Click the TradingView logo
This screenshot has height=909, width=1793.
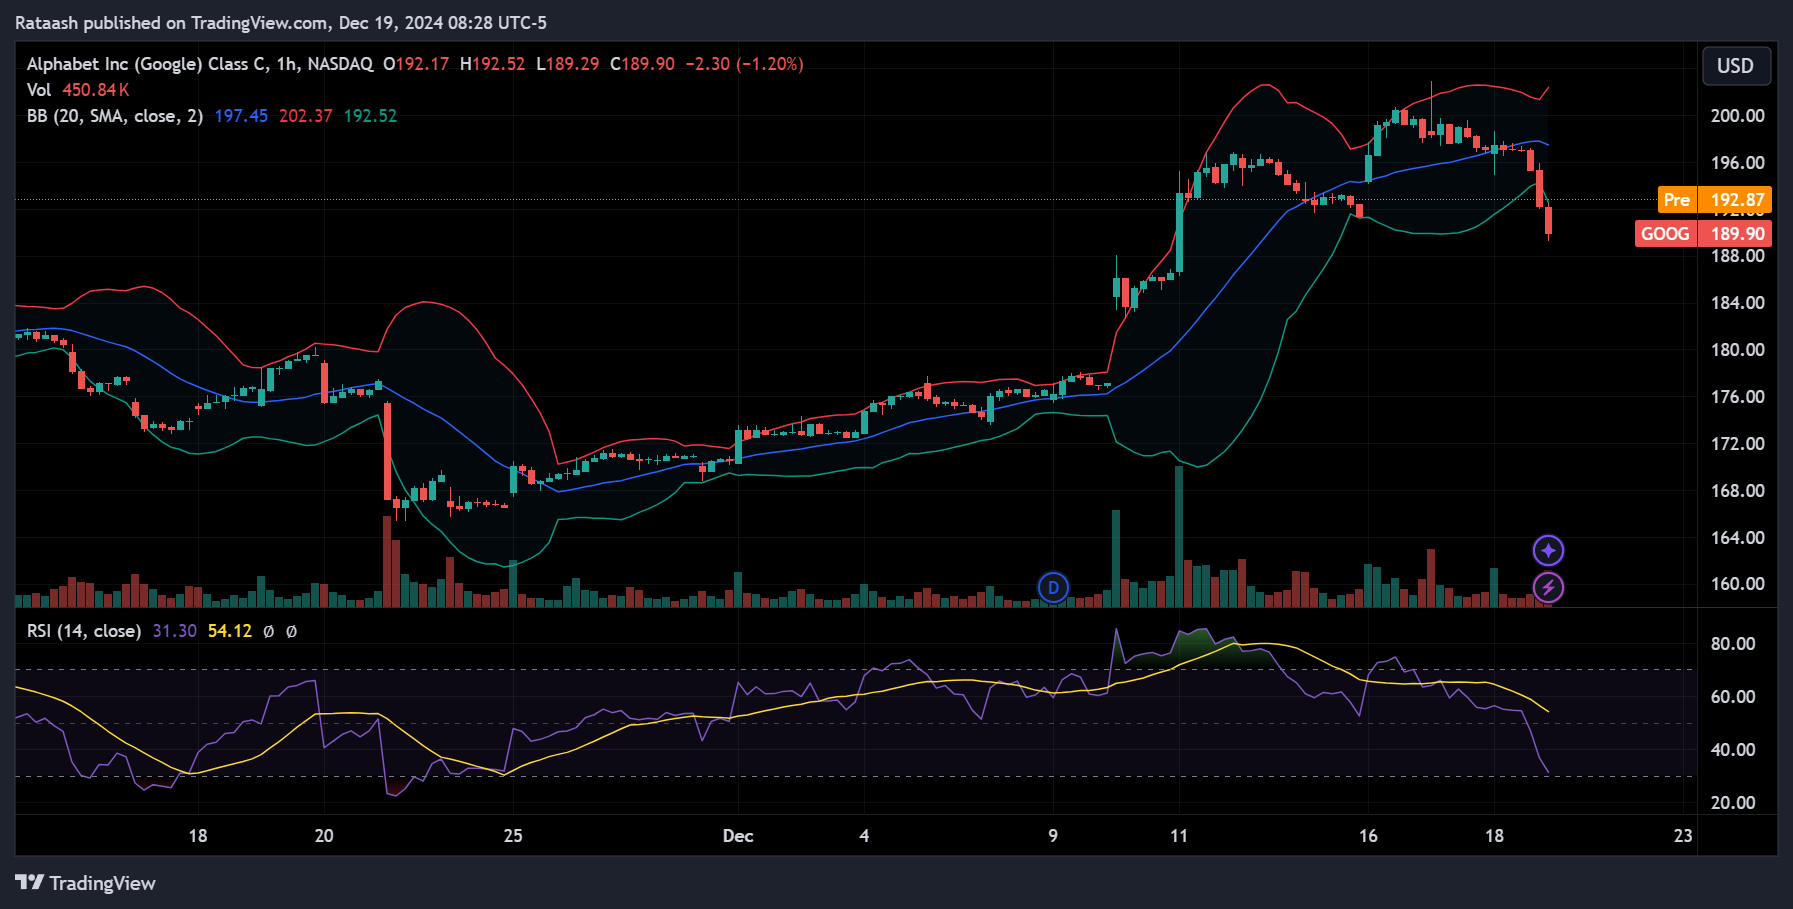[86, 883]
